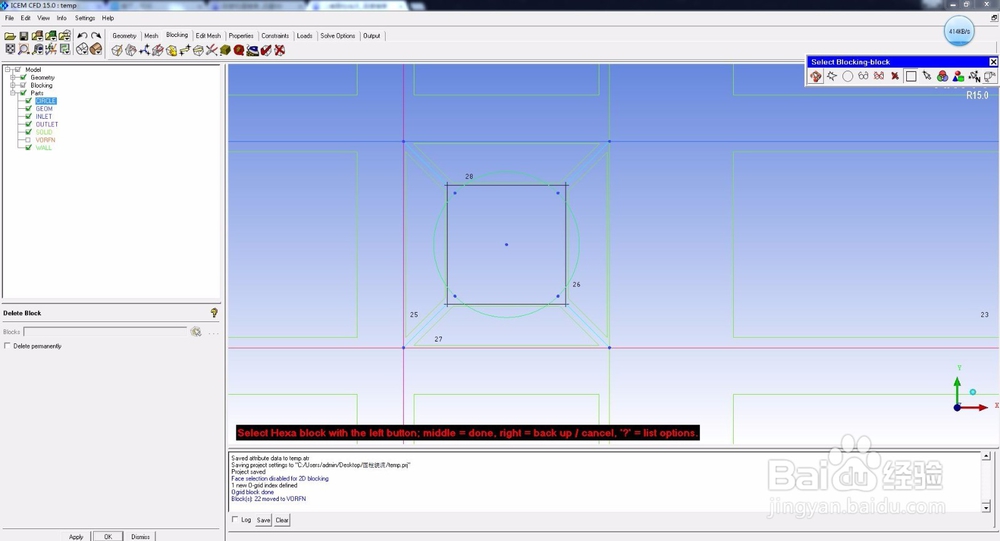
Task: Switch to the Solve Options tab
Action: [337, 36]
